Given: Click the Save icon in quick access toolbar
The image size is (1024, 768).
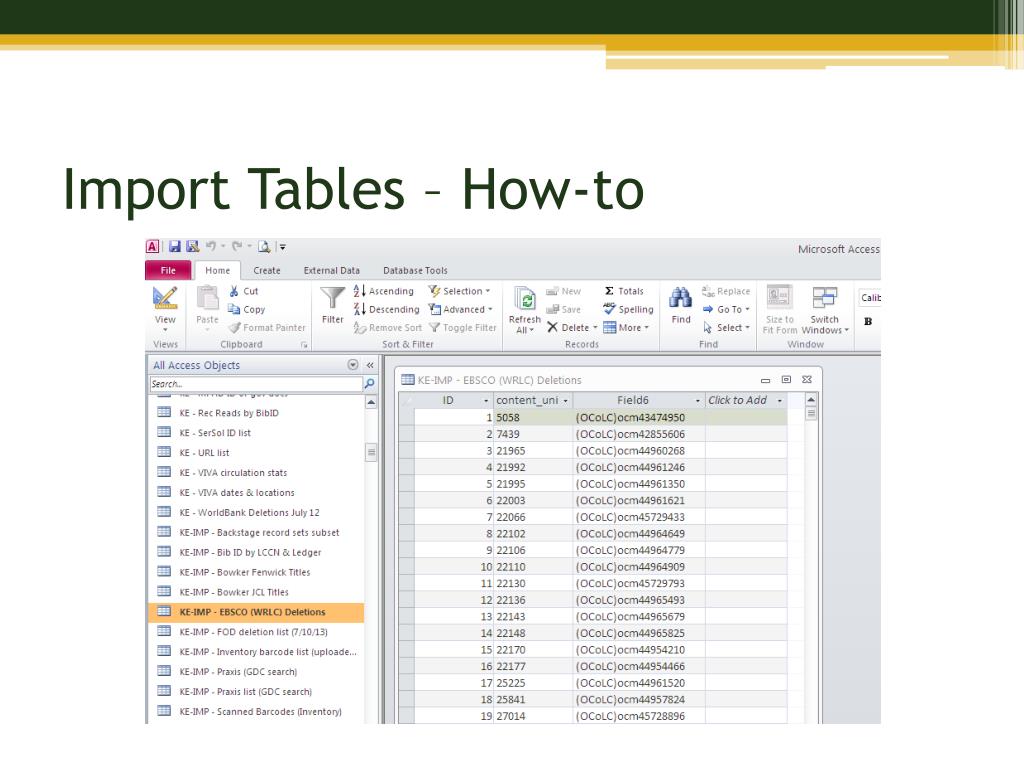Looking at the screenshot, I should pos(174,246).
